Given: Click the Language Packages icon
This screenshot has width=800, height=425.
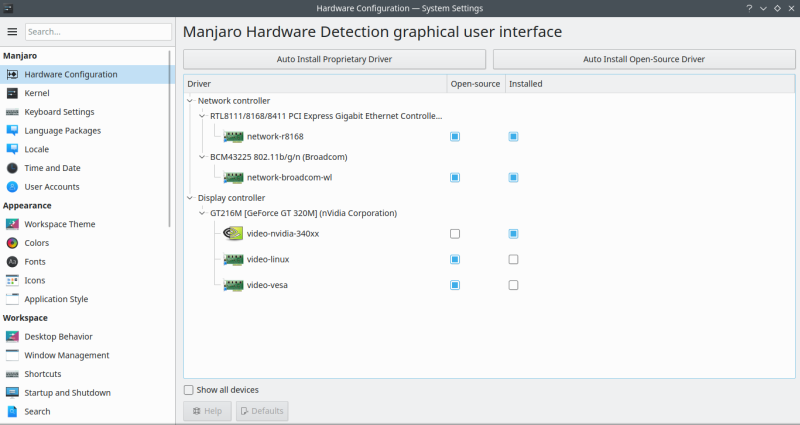Looking at the screenshot, I should click(x=12, y=131).
